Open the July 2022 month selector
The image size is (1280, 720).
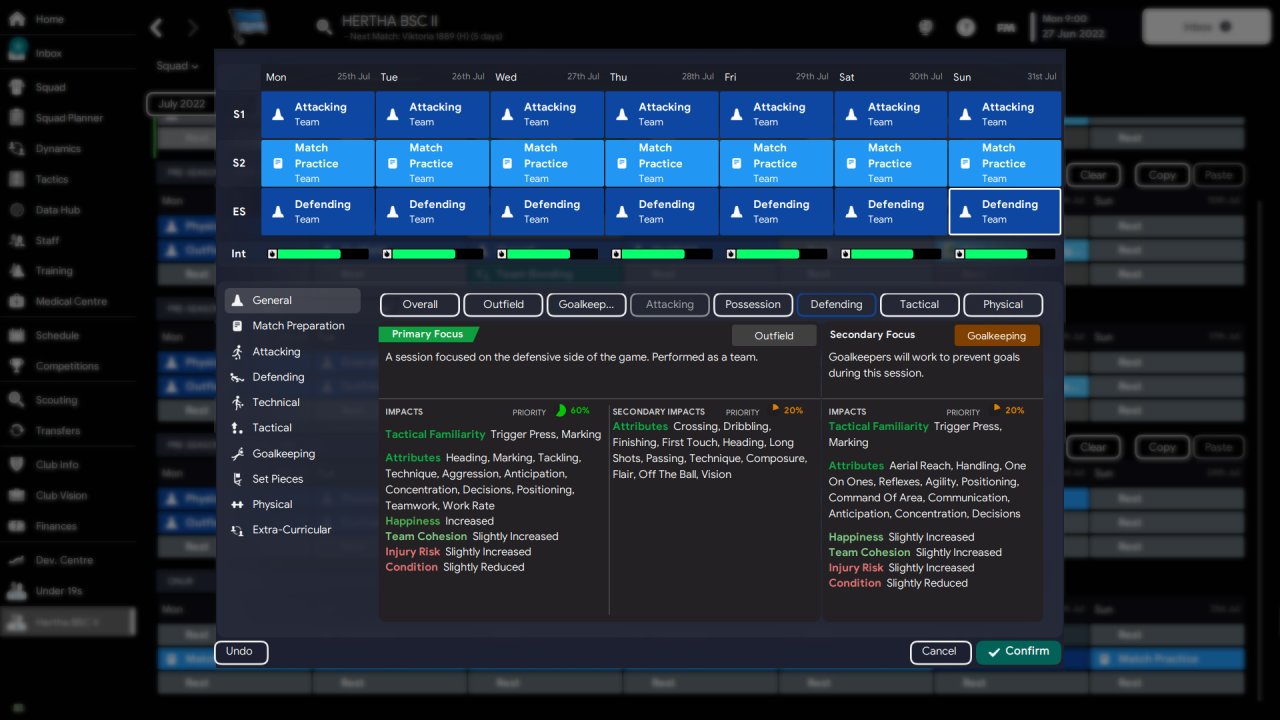pos(181,104)
